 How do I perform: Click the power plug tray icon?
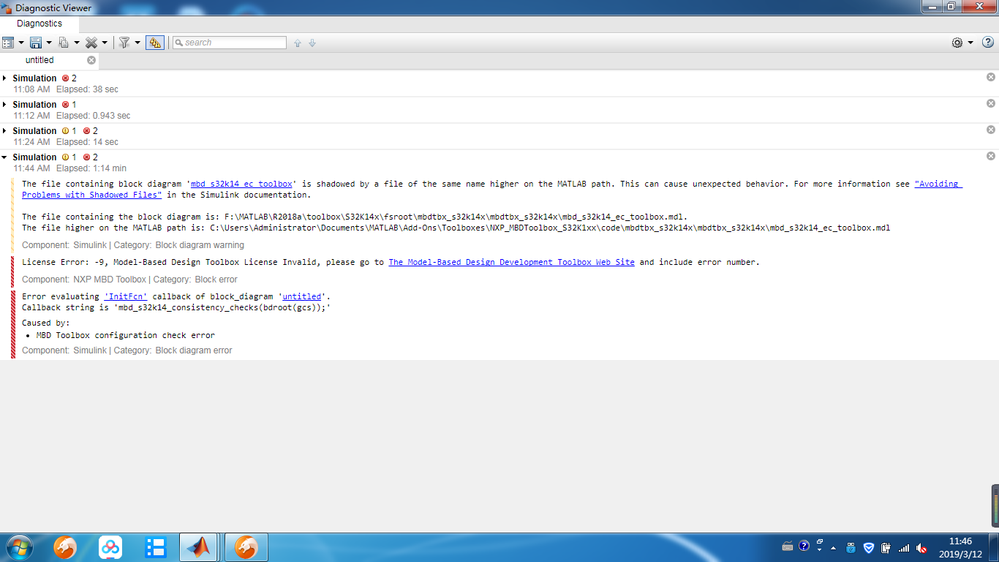point(886,548)
